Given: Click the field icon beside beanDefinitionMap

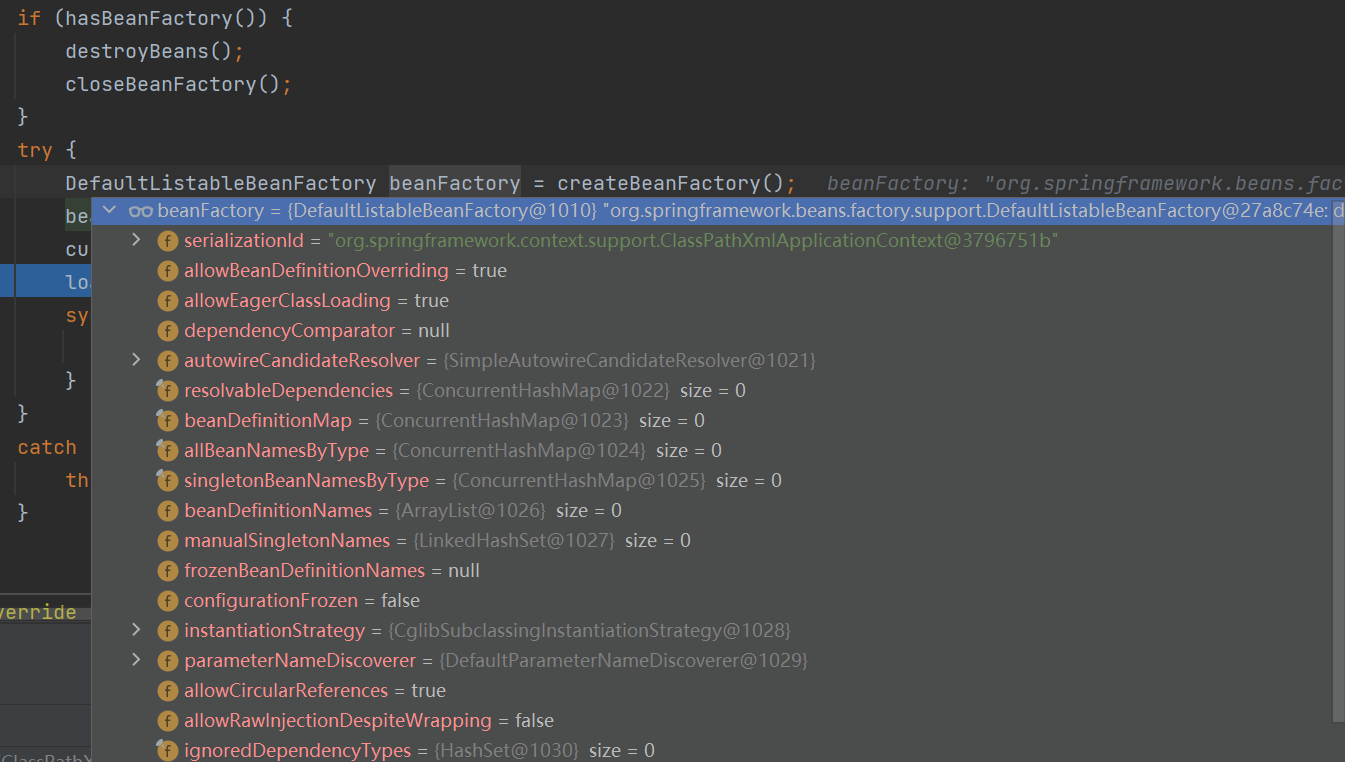Looking at the screenshot, I should tap(167, 421).
